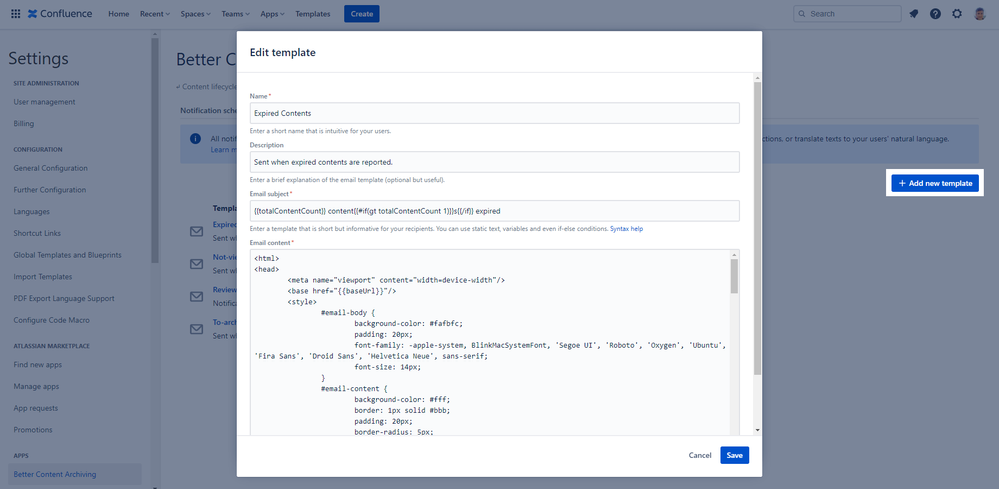Click inside the Email content code editor
The image size is (999, 489).
[x=489, y=342]
